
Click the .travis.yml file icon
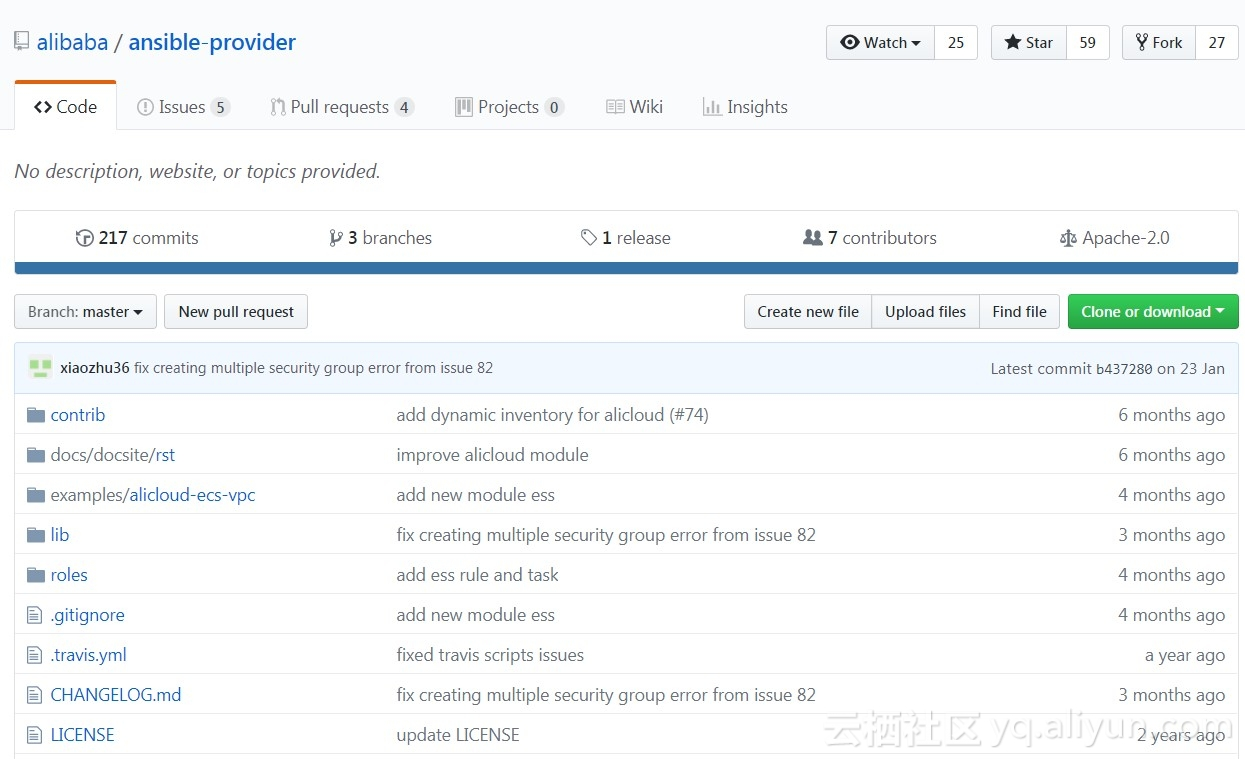tap(35, 655)
